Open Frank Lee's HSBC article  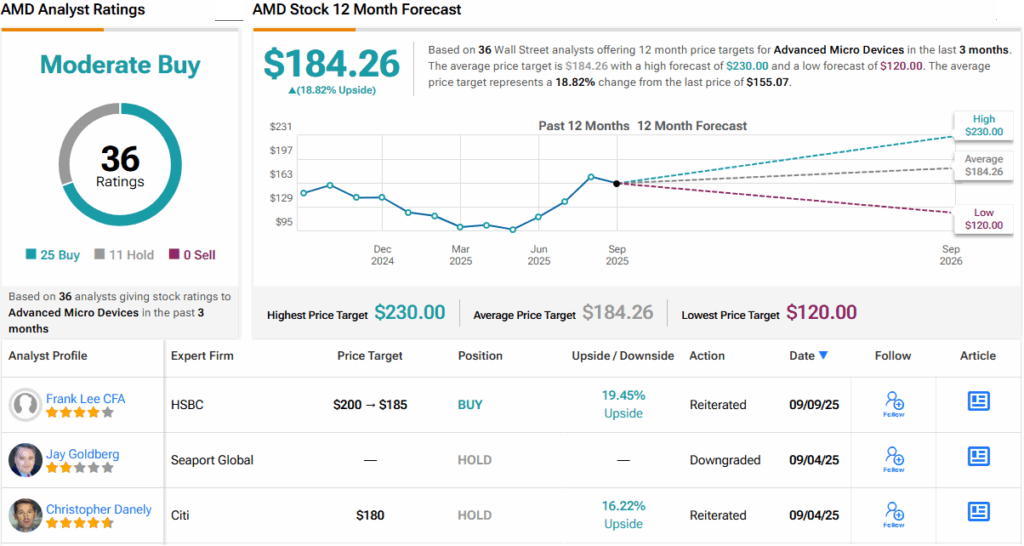(x=978, y=402)
